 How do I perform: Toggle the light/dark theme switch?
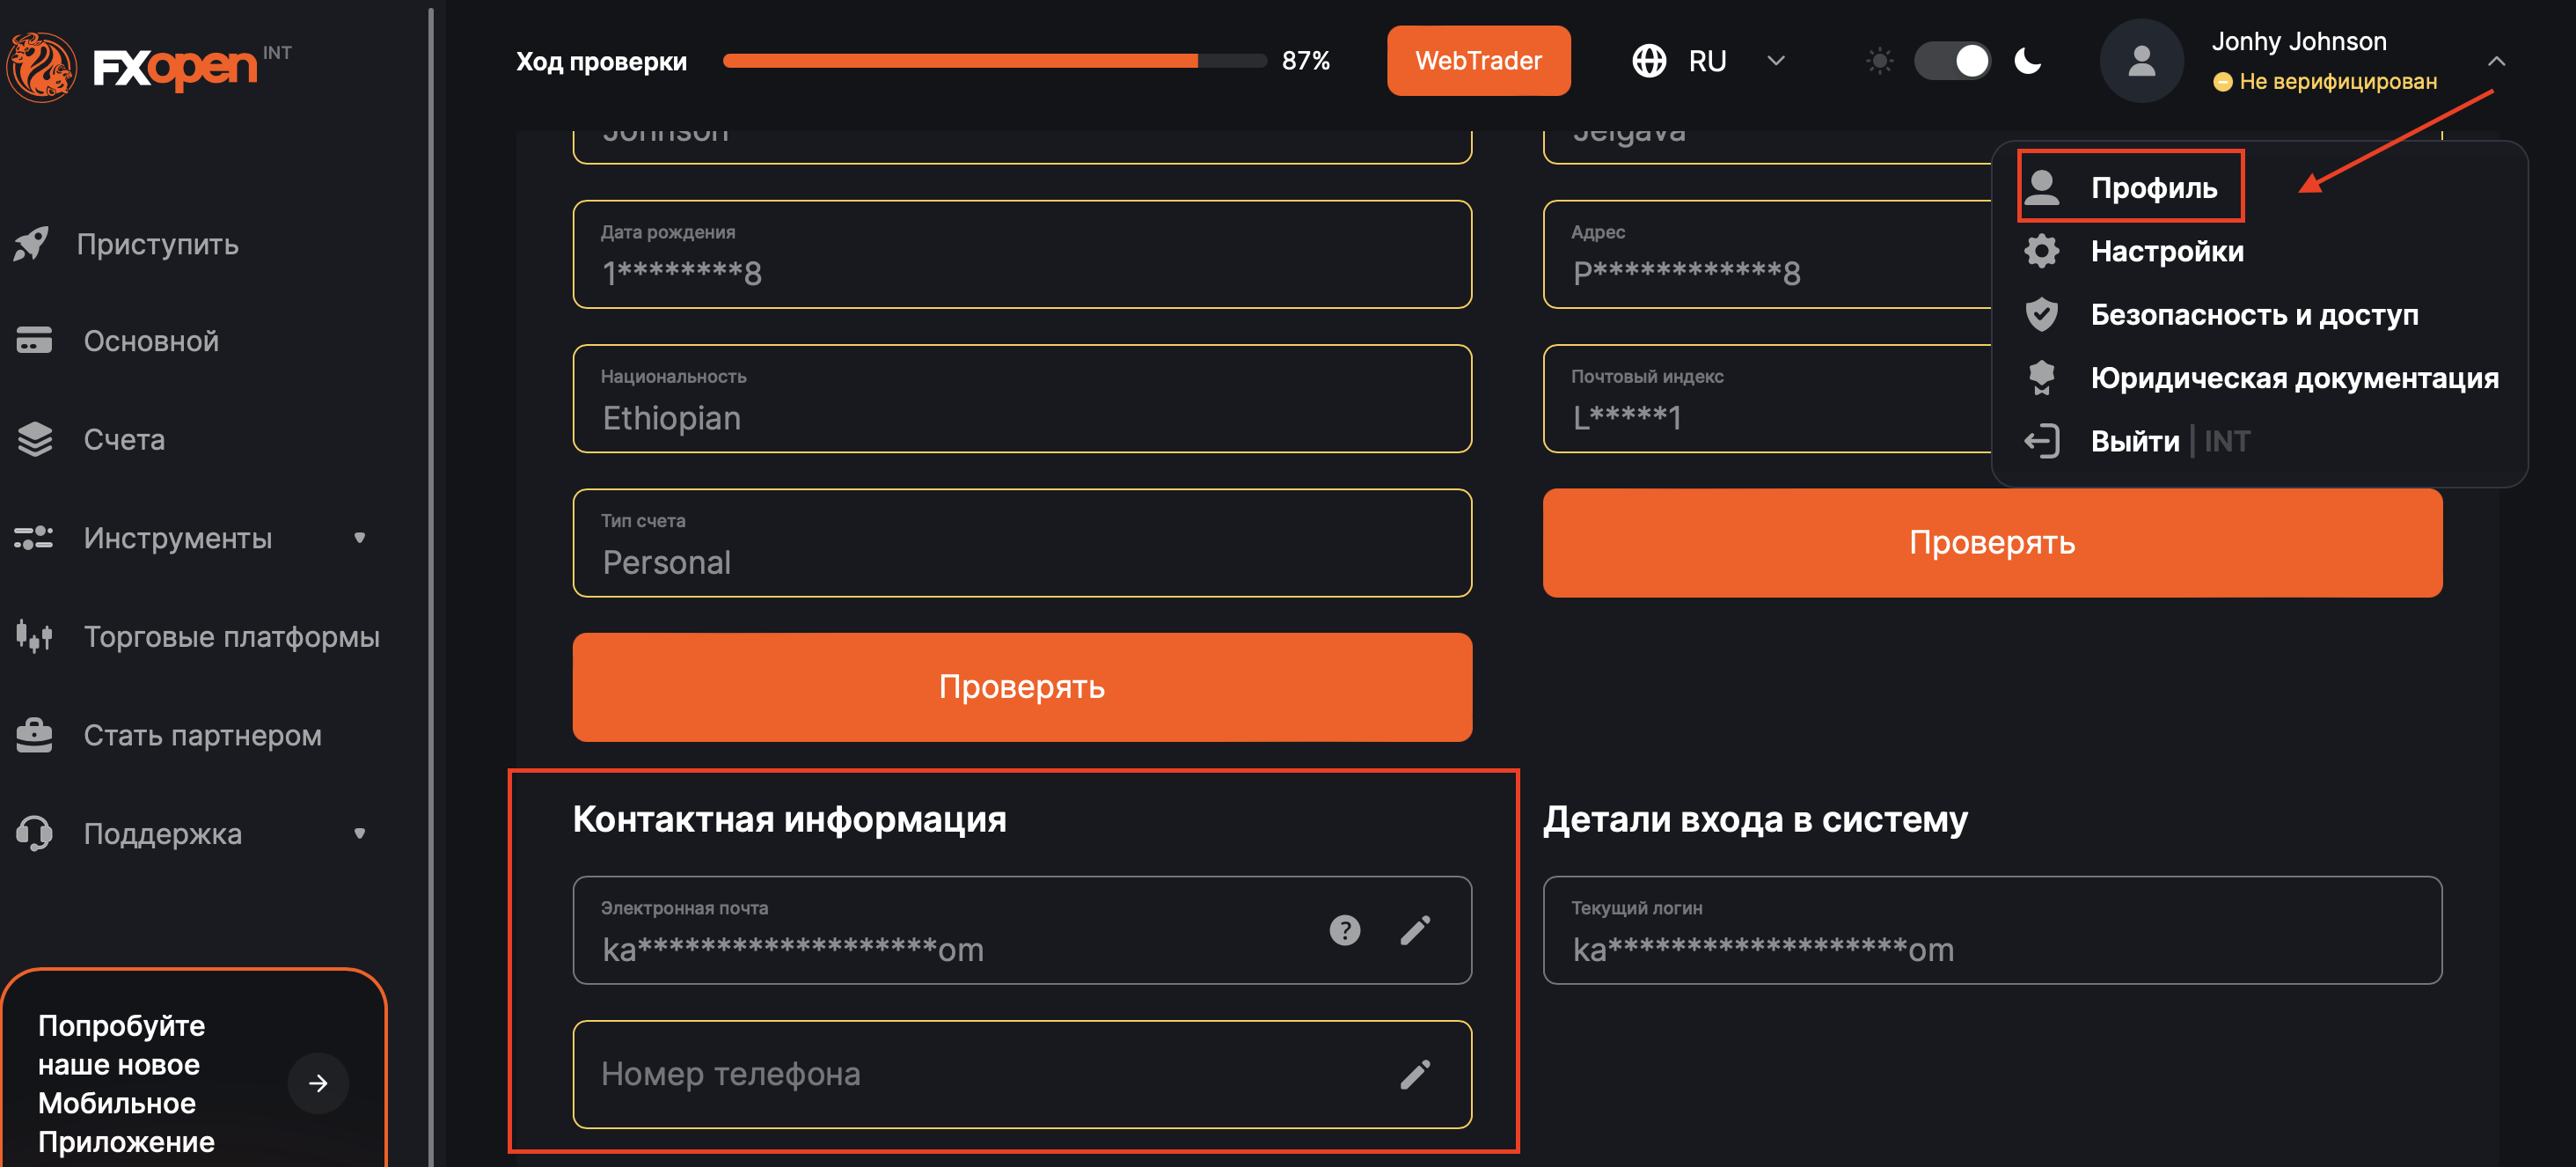pyautogui.click(x=1952, y=61)
